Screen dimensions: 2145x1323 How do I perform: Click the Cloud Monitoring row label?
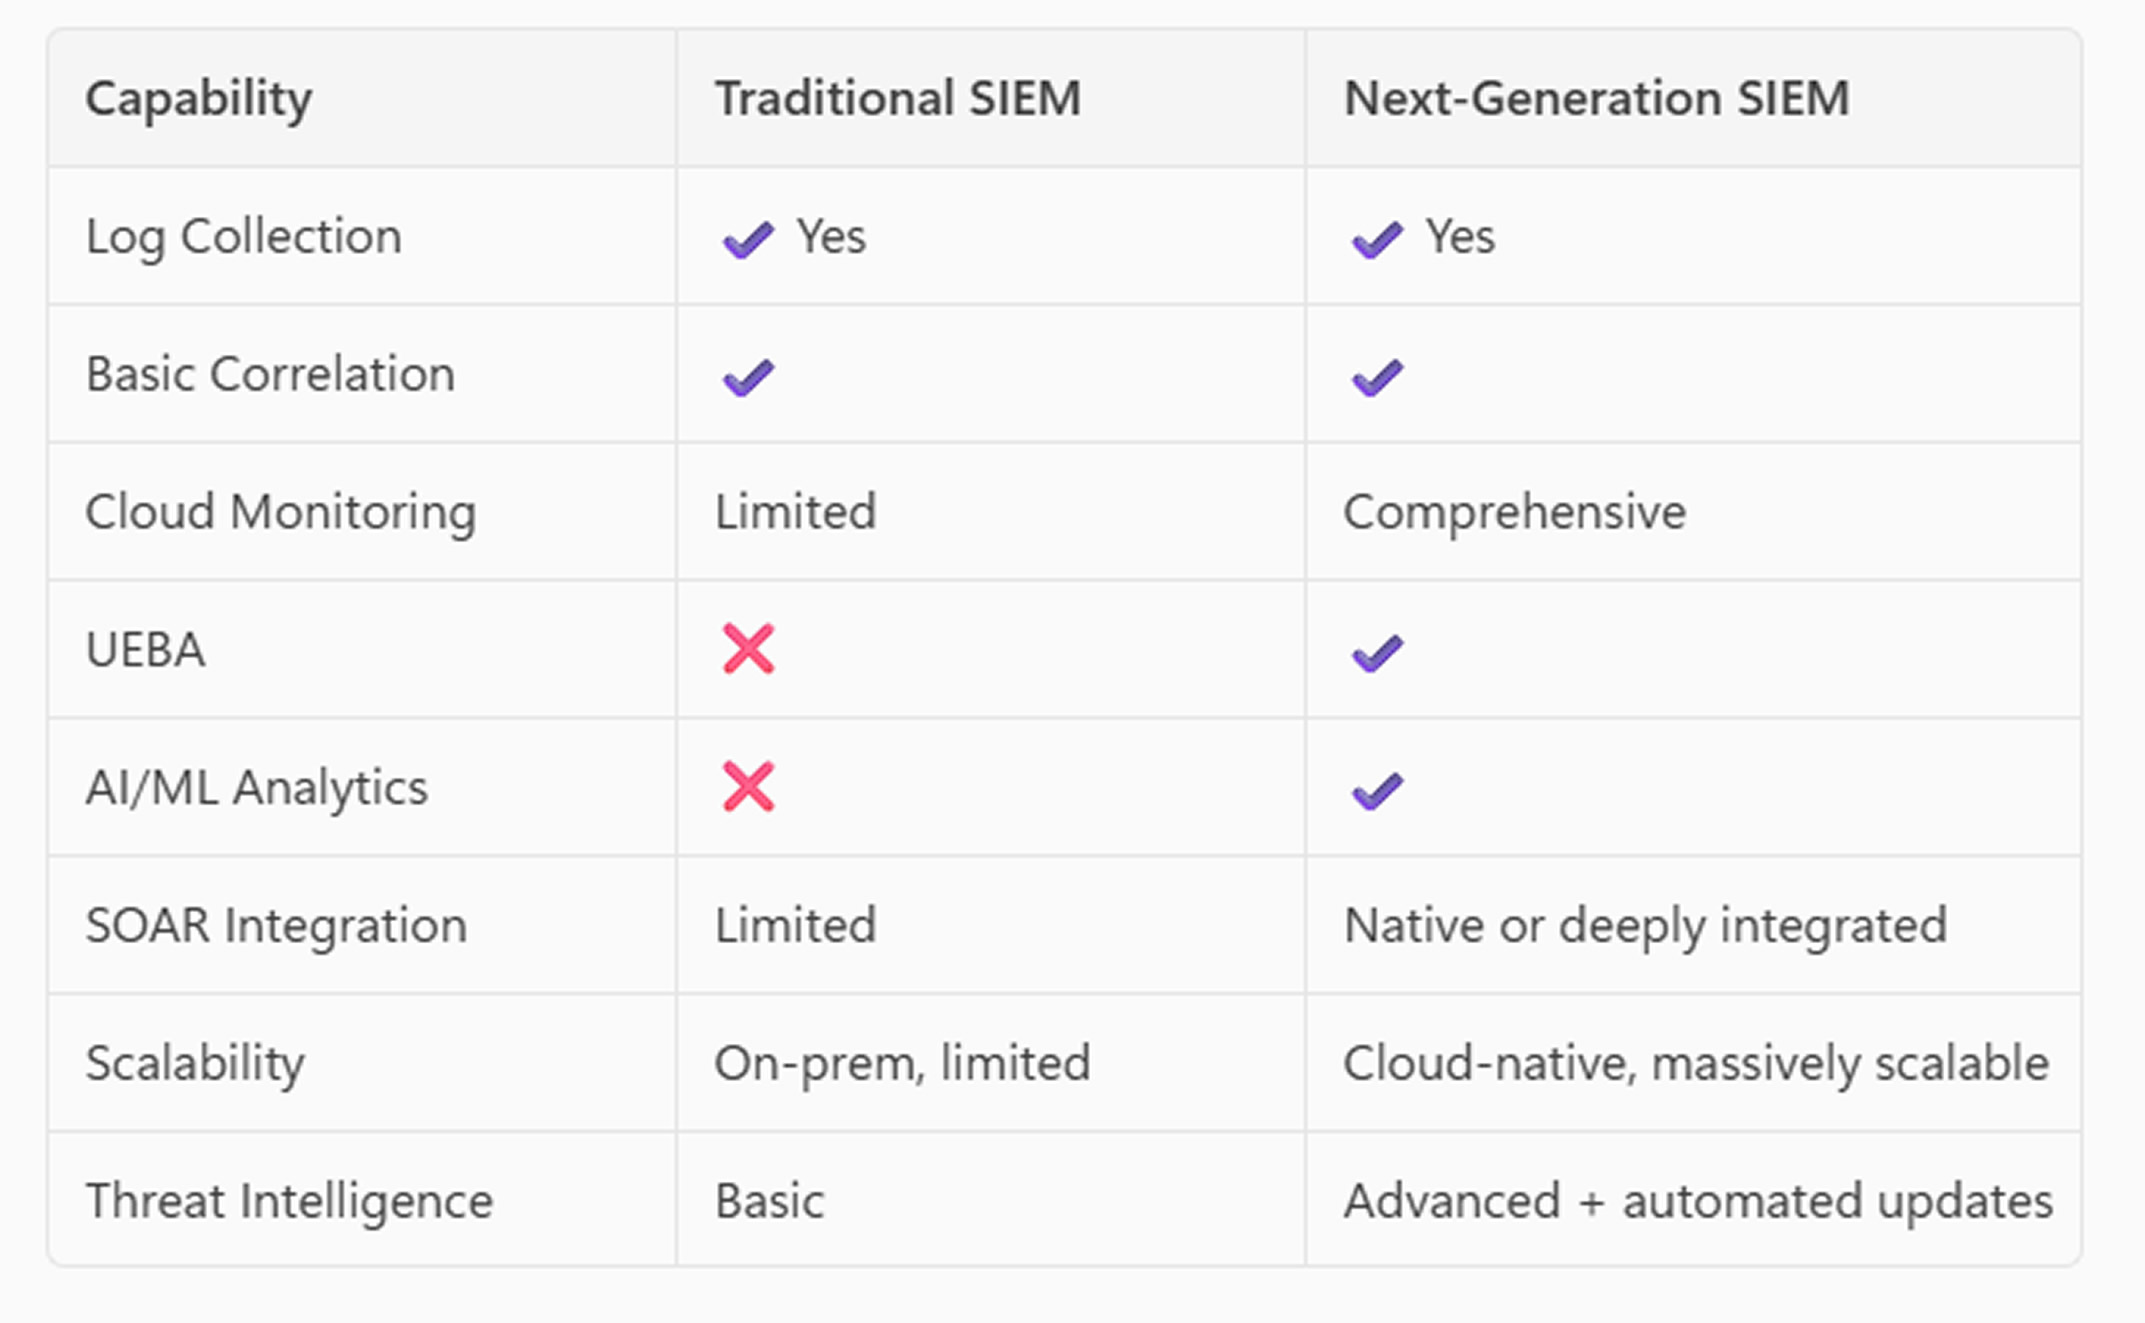(x=280, y=512)
